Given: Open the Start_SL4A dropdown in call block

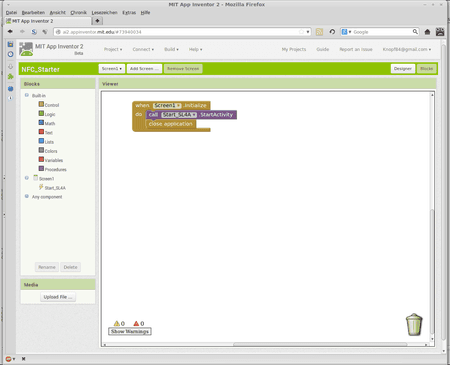Looking at the screenshot, I should coord(179,115).
